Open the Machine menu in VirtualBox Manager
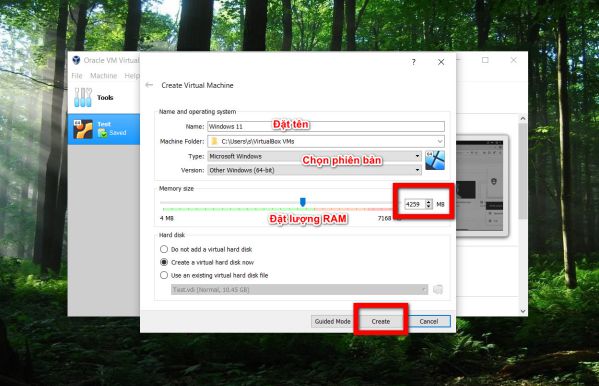 coord(104,76)
